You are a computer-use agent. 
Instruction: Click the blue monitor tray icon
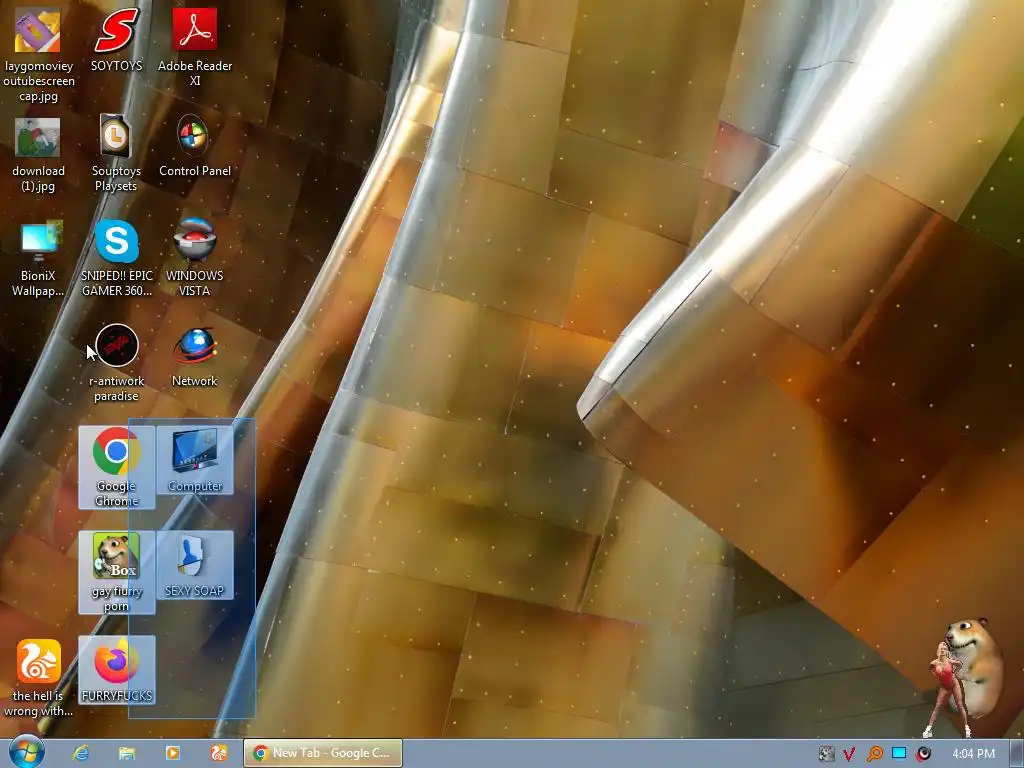899,754
